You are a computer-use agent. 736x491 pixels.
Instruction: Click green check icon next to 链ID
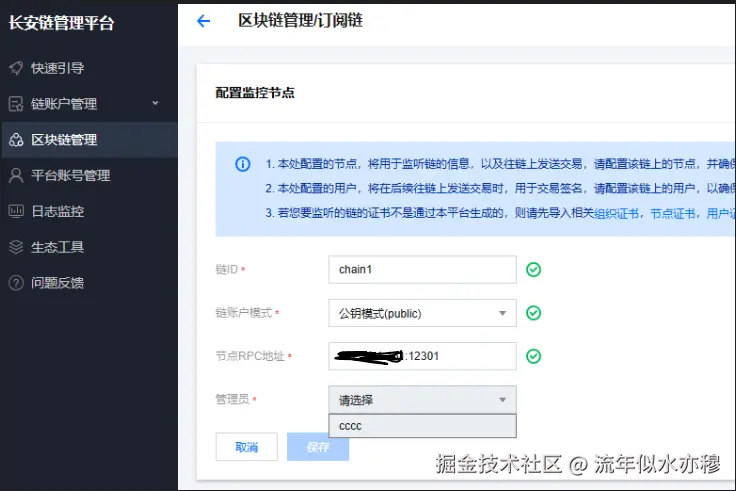click(533, 269)
